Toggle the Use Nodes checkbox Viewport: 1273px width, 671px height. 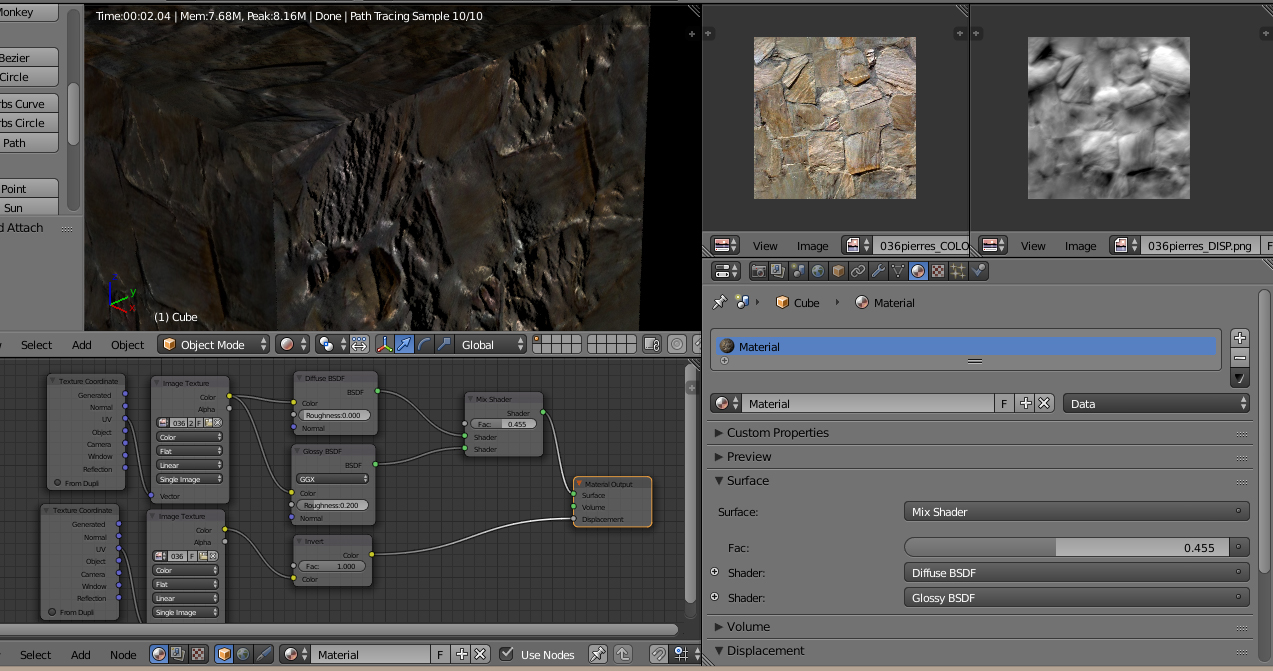507,655
